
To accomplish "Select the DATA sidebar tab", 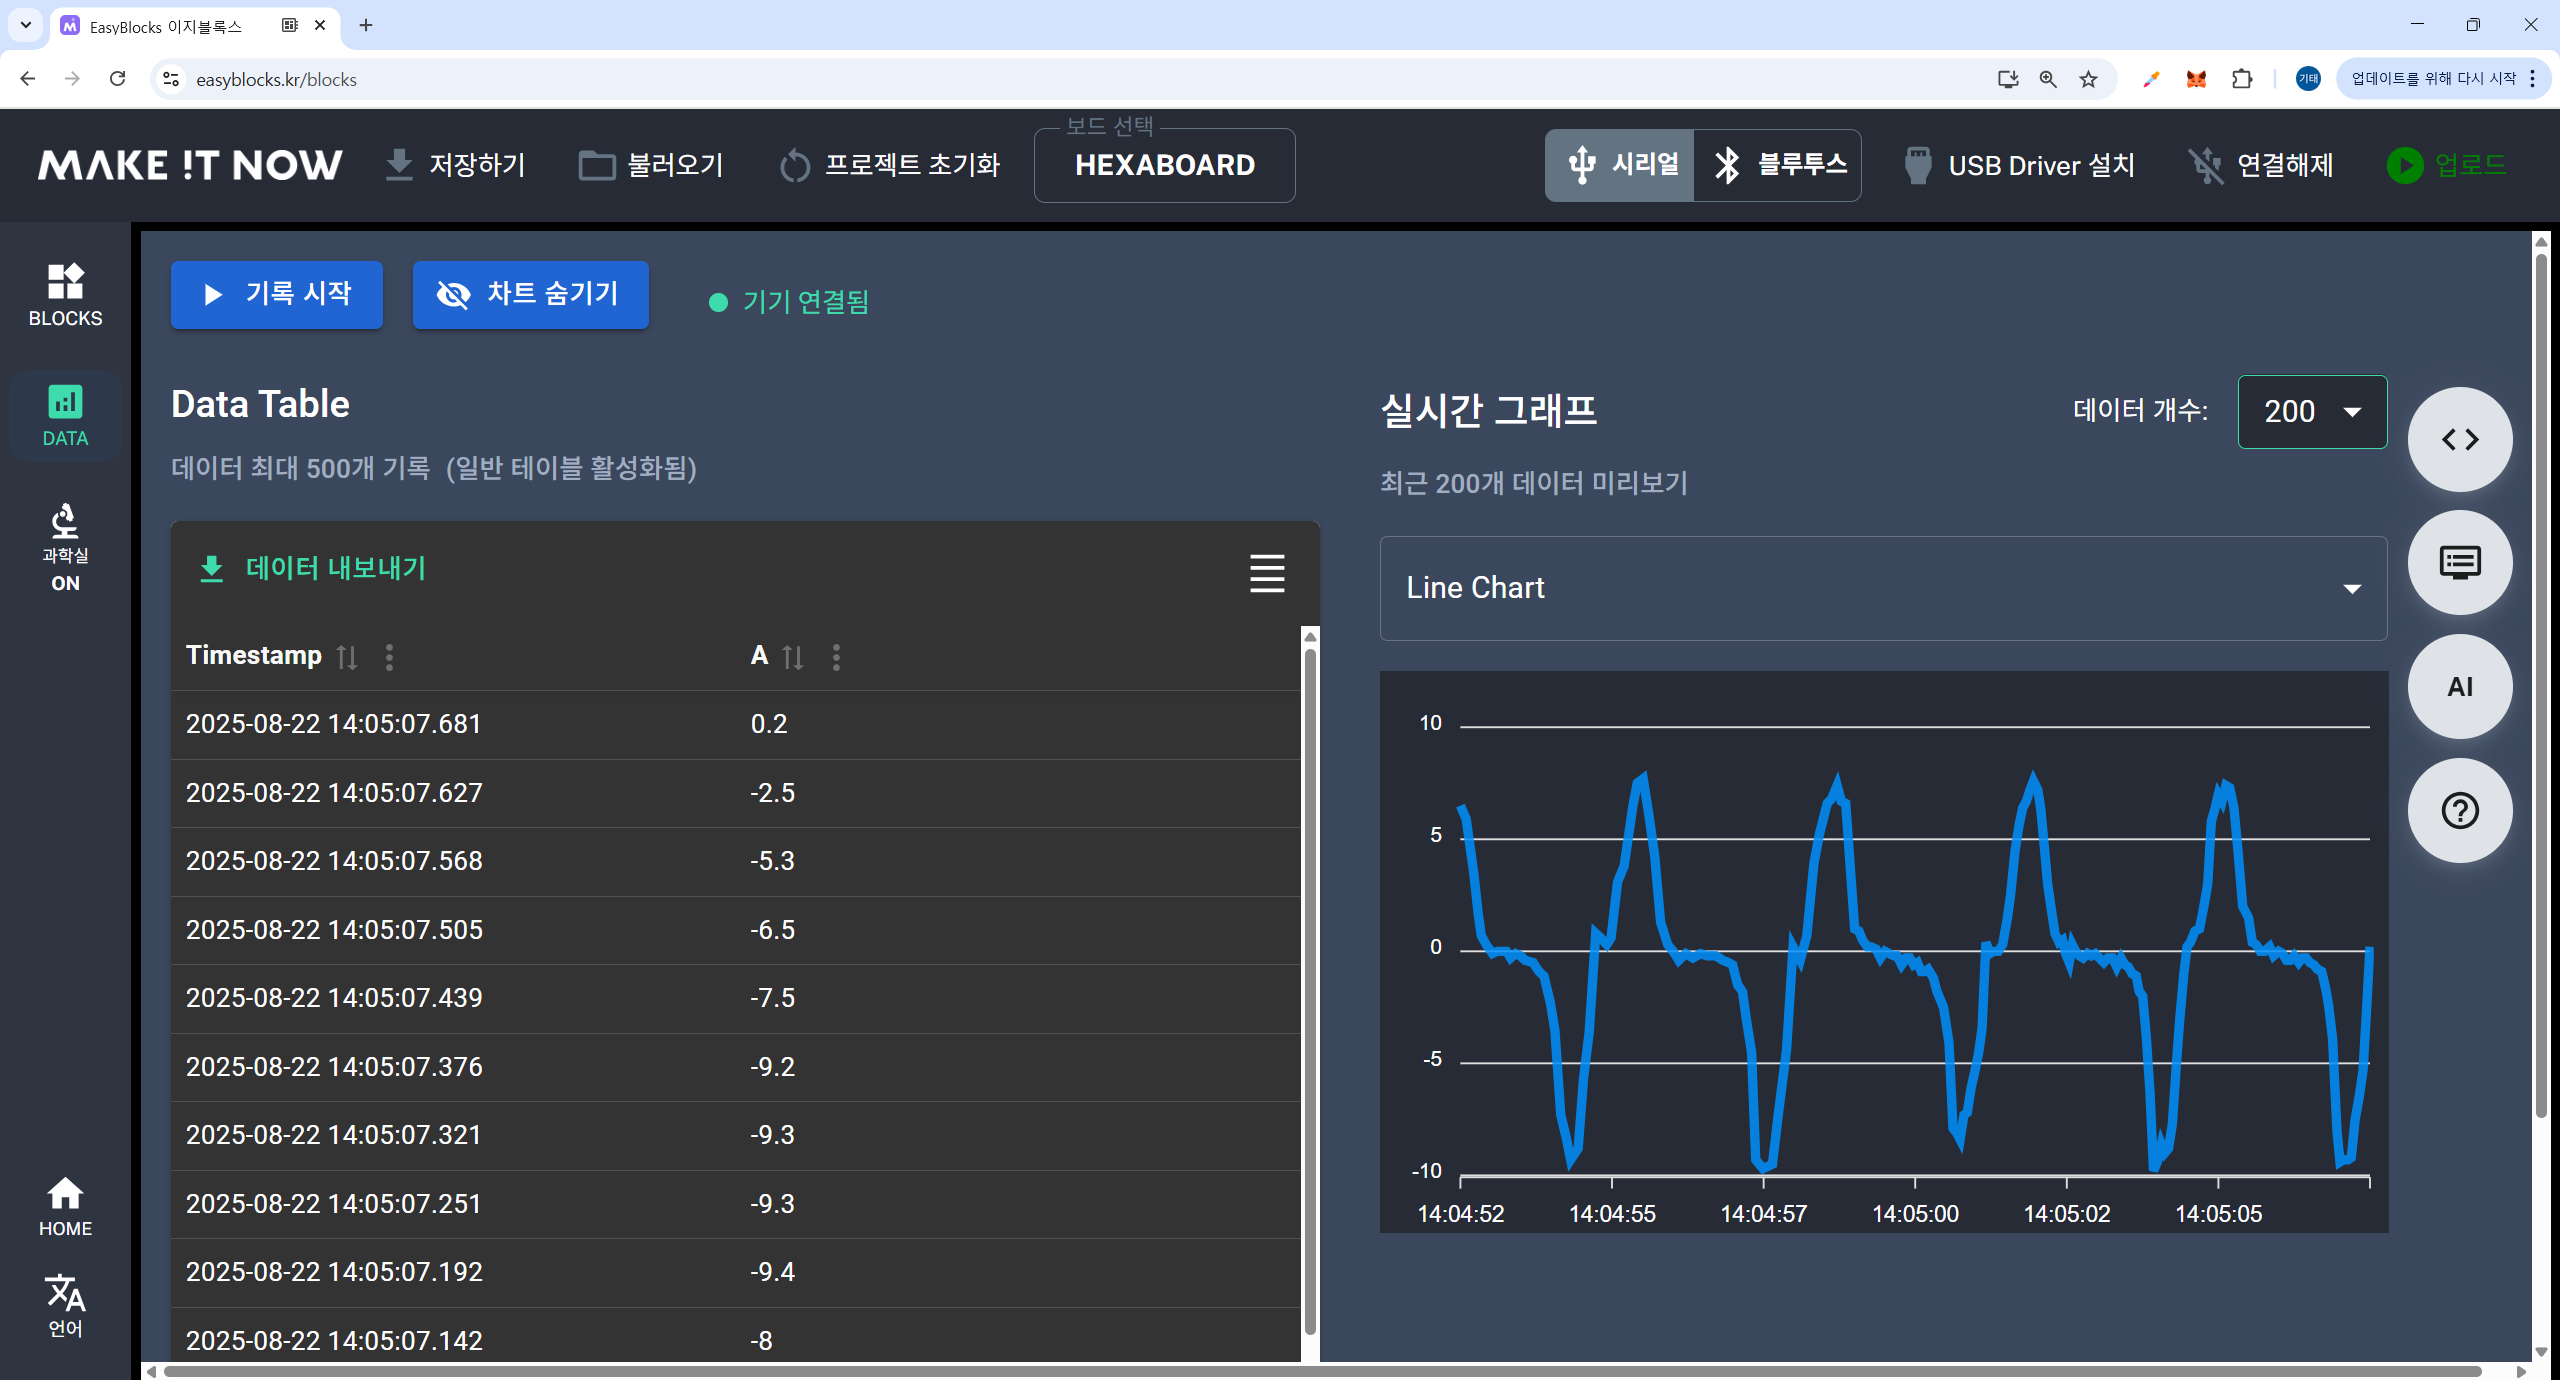I will click(x=65, y=416).
